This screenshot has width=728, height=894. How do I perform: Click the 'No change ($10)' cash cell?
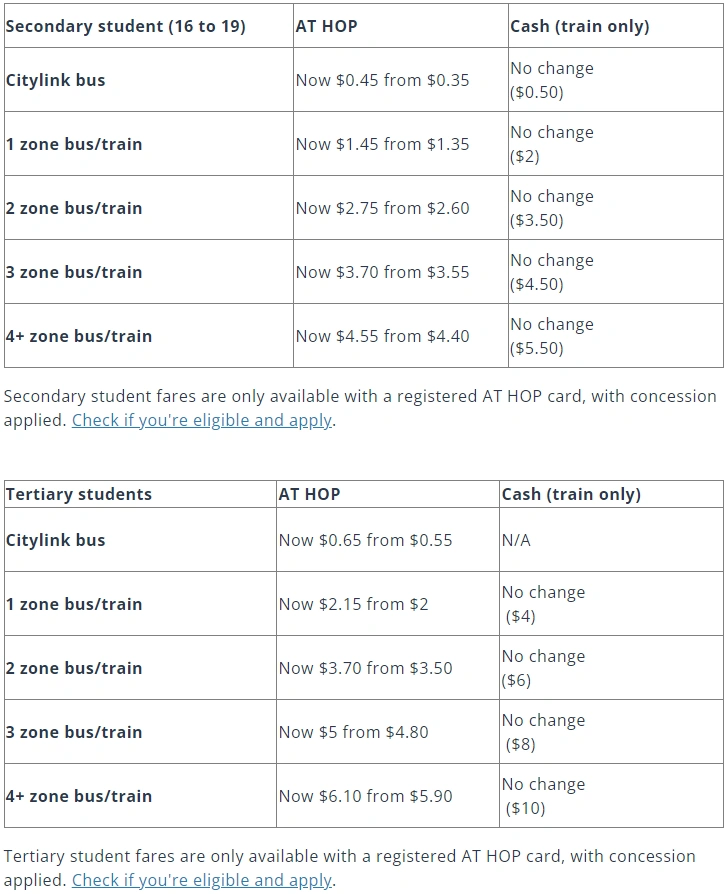tap(543, 796)
